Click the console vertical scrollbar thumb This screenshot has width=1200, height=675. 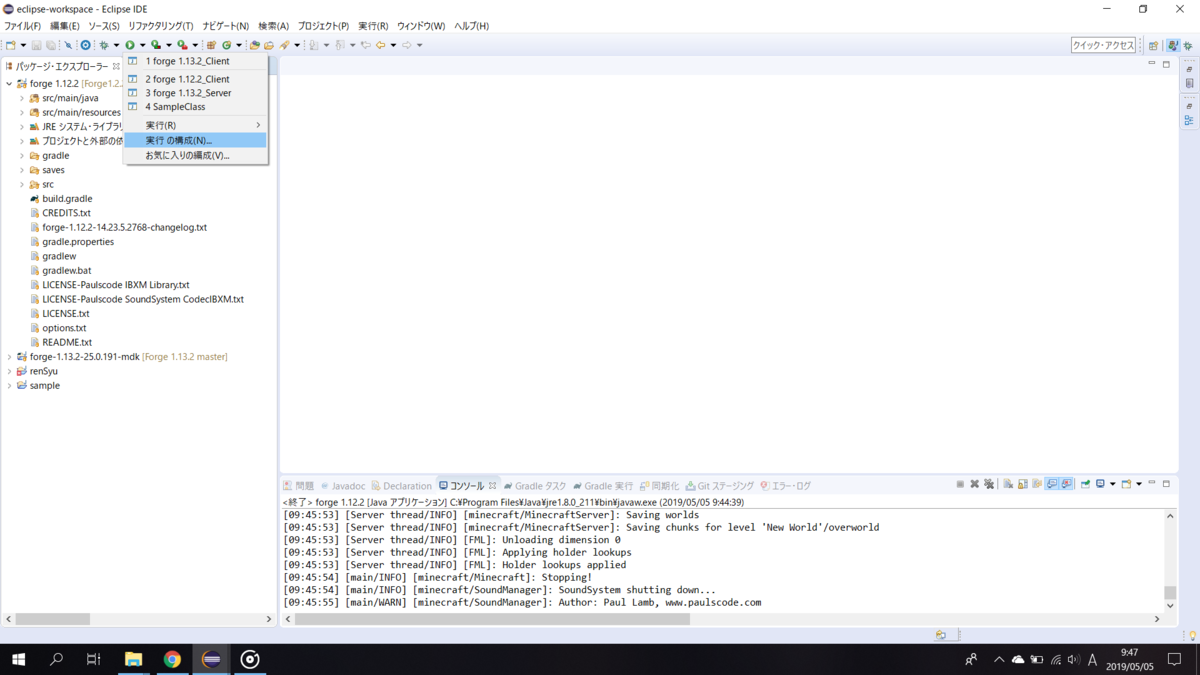pyautogui.click(x=1170, y=592)
